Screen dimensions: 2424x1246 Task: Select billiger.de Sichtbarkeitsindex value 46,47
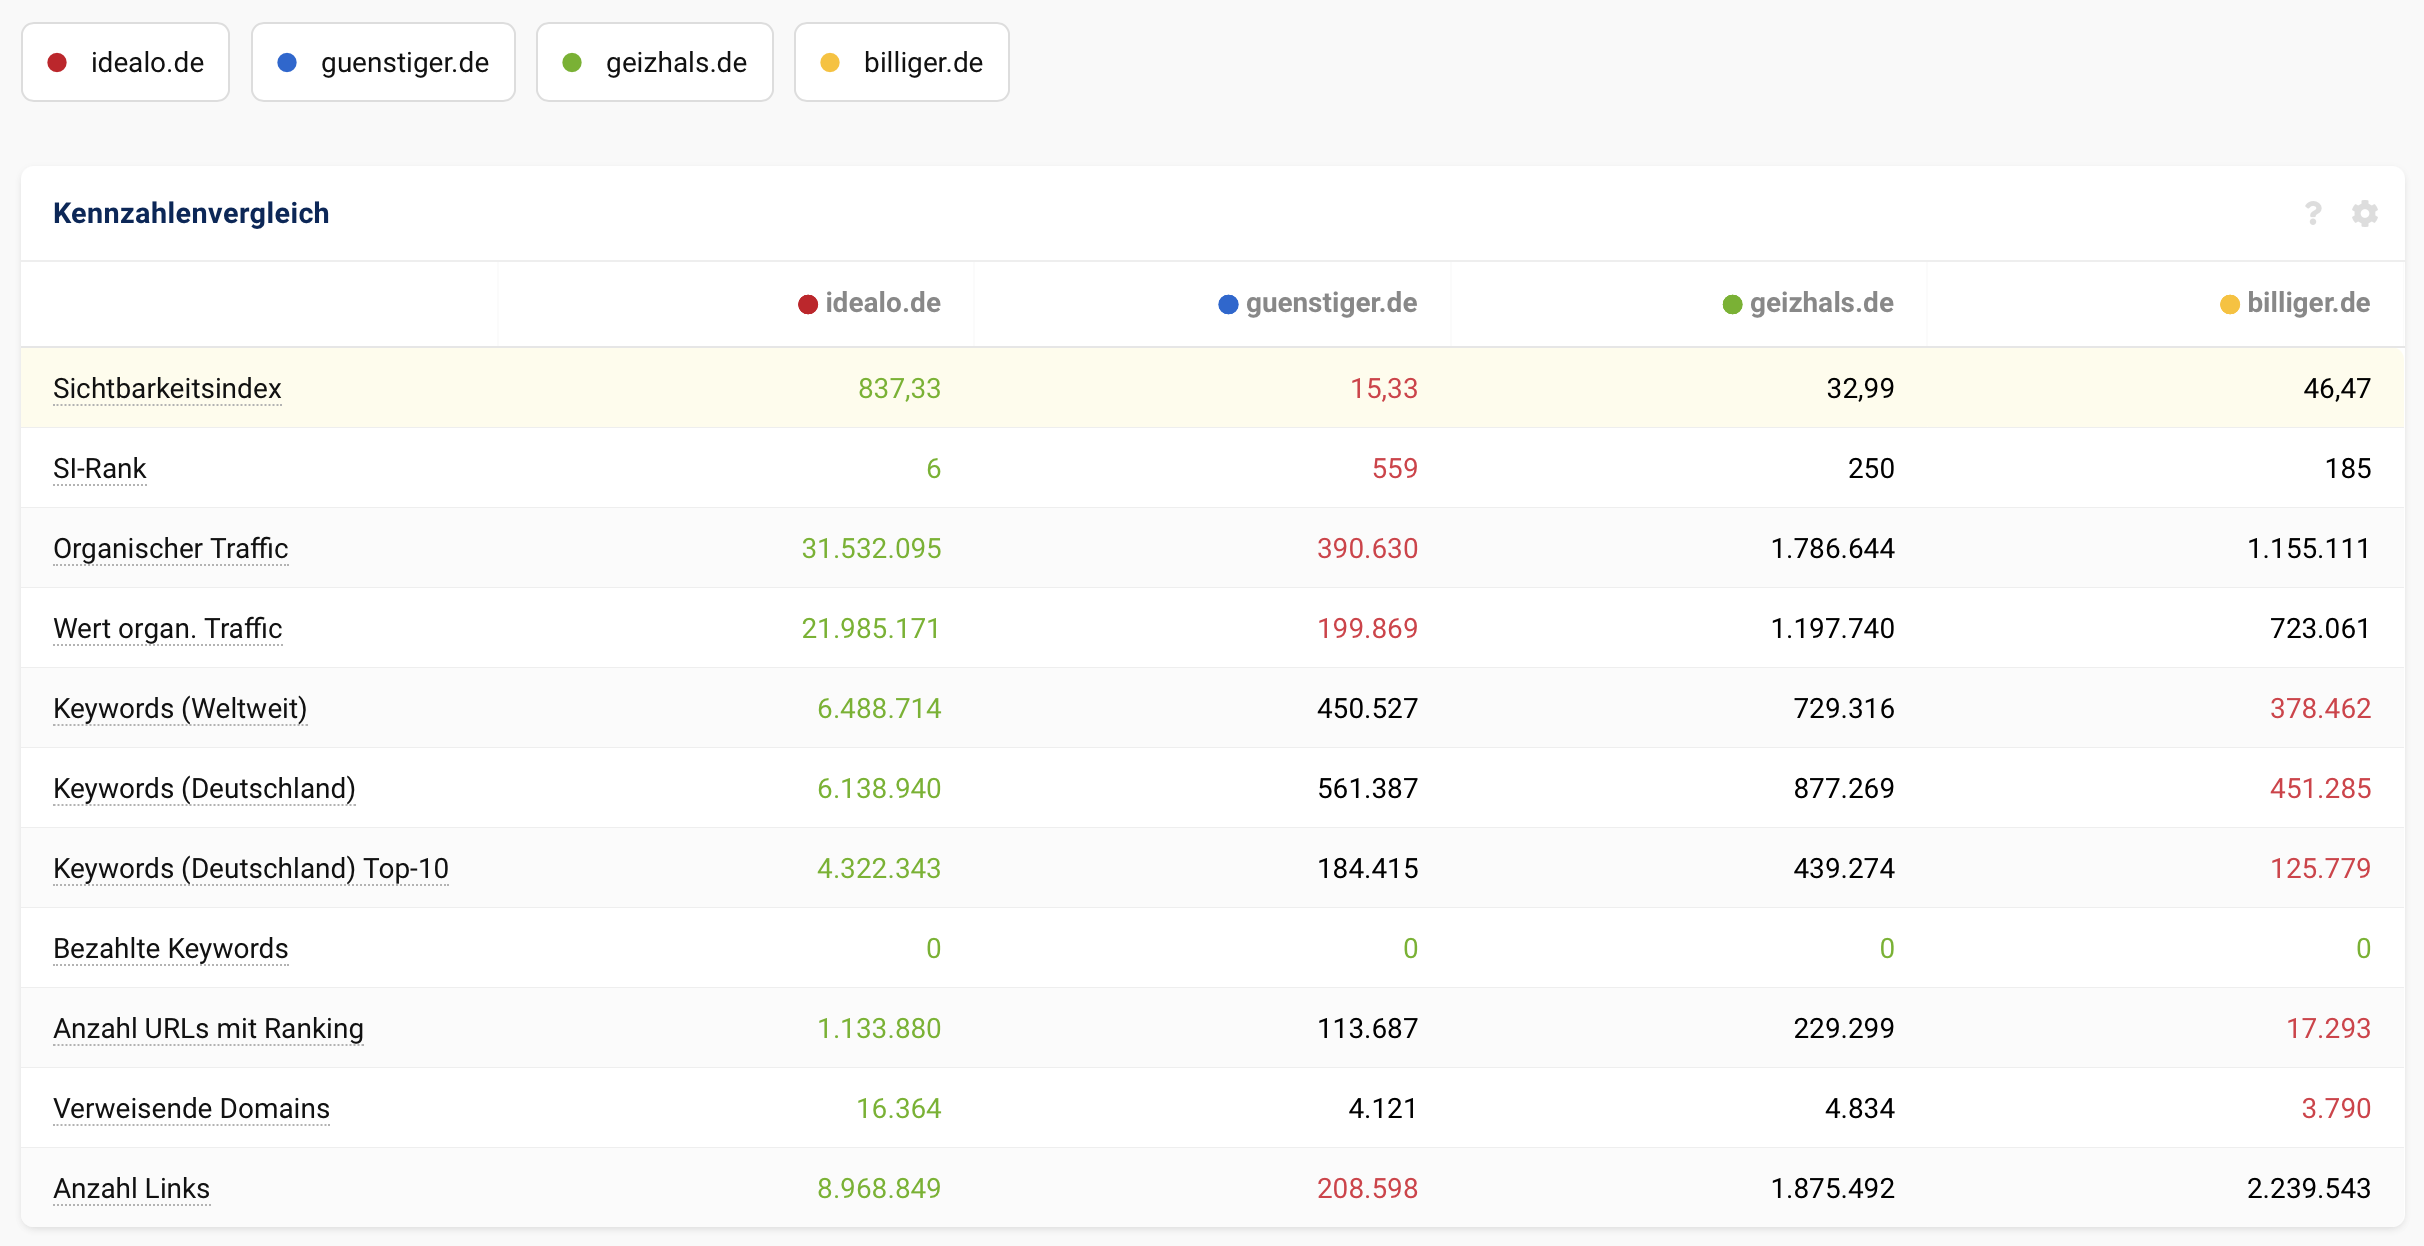[x=2337, y=388]
